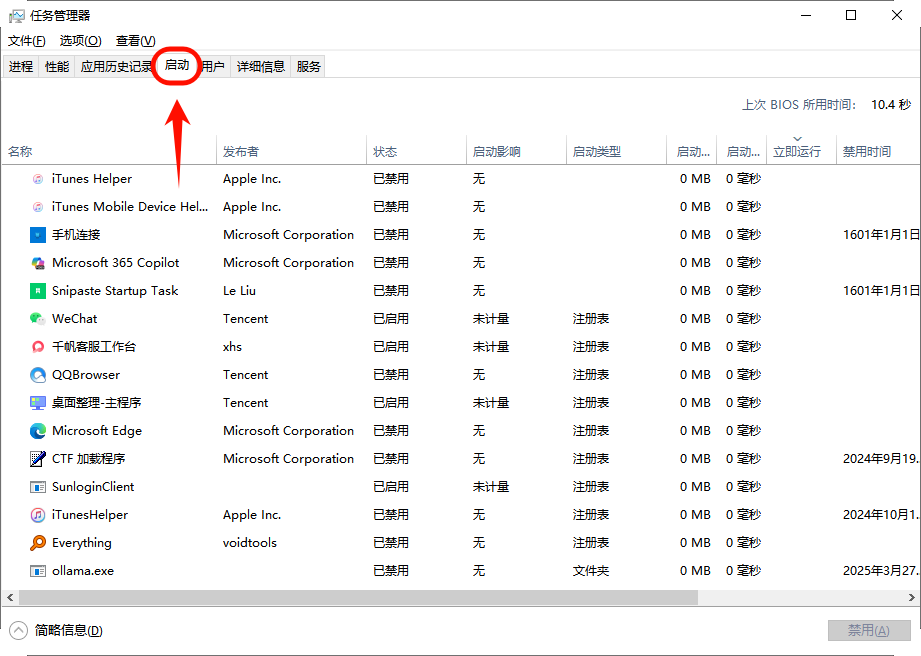Select the QQBrowser row name
Image resolution: width=921 pixels, height=656 pixels.
pyautogui.click(x=86, y=375)
